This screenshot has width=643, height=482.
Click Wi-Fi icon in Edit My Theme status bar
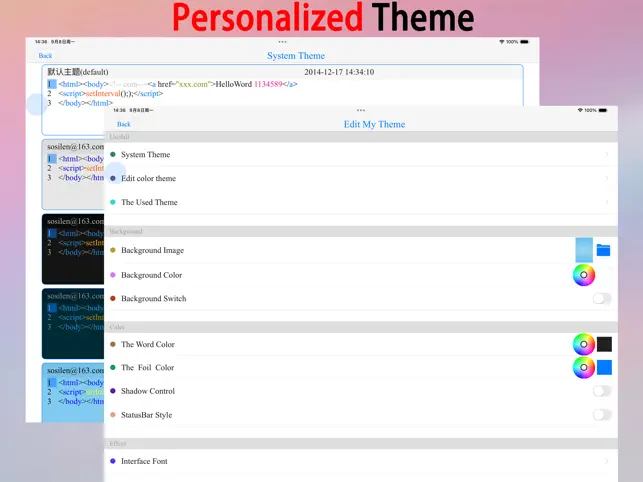(580, 110)
